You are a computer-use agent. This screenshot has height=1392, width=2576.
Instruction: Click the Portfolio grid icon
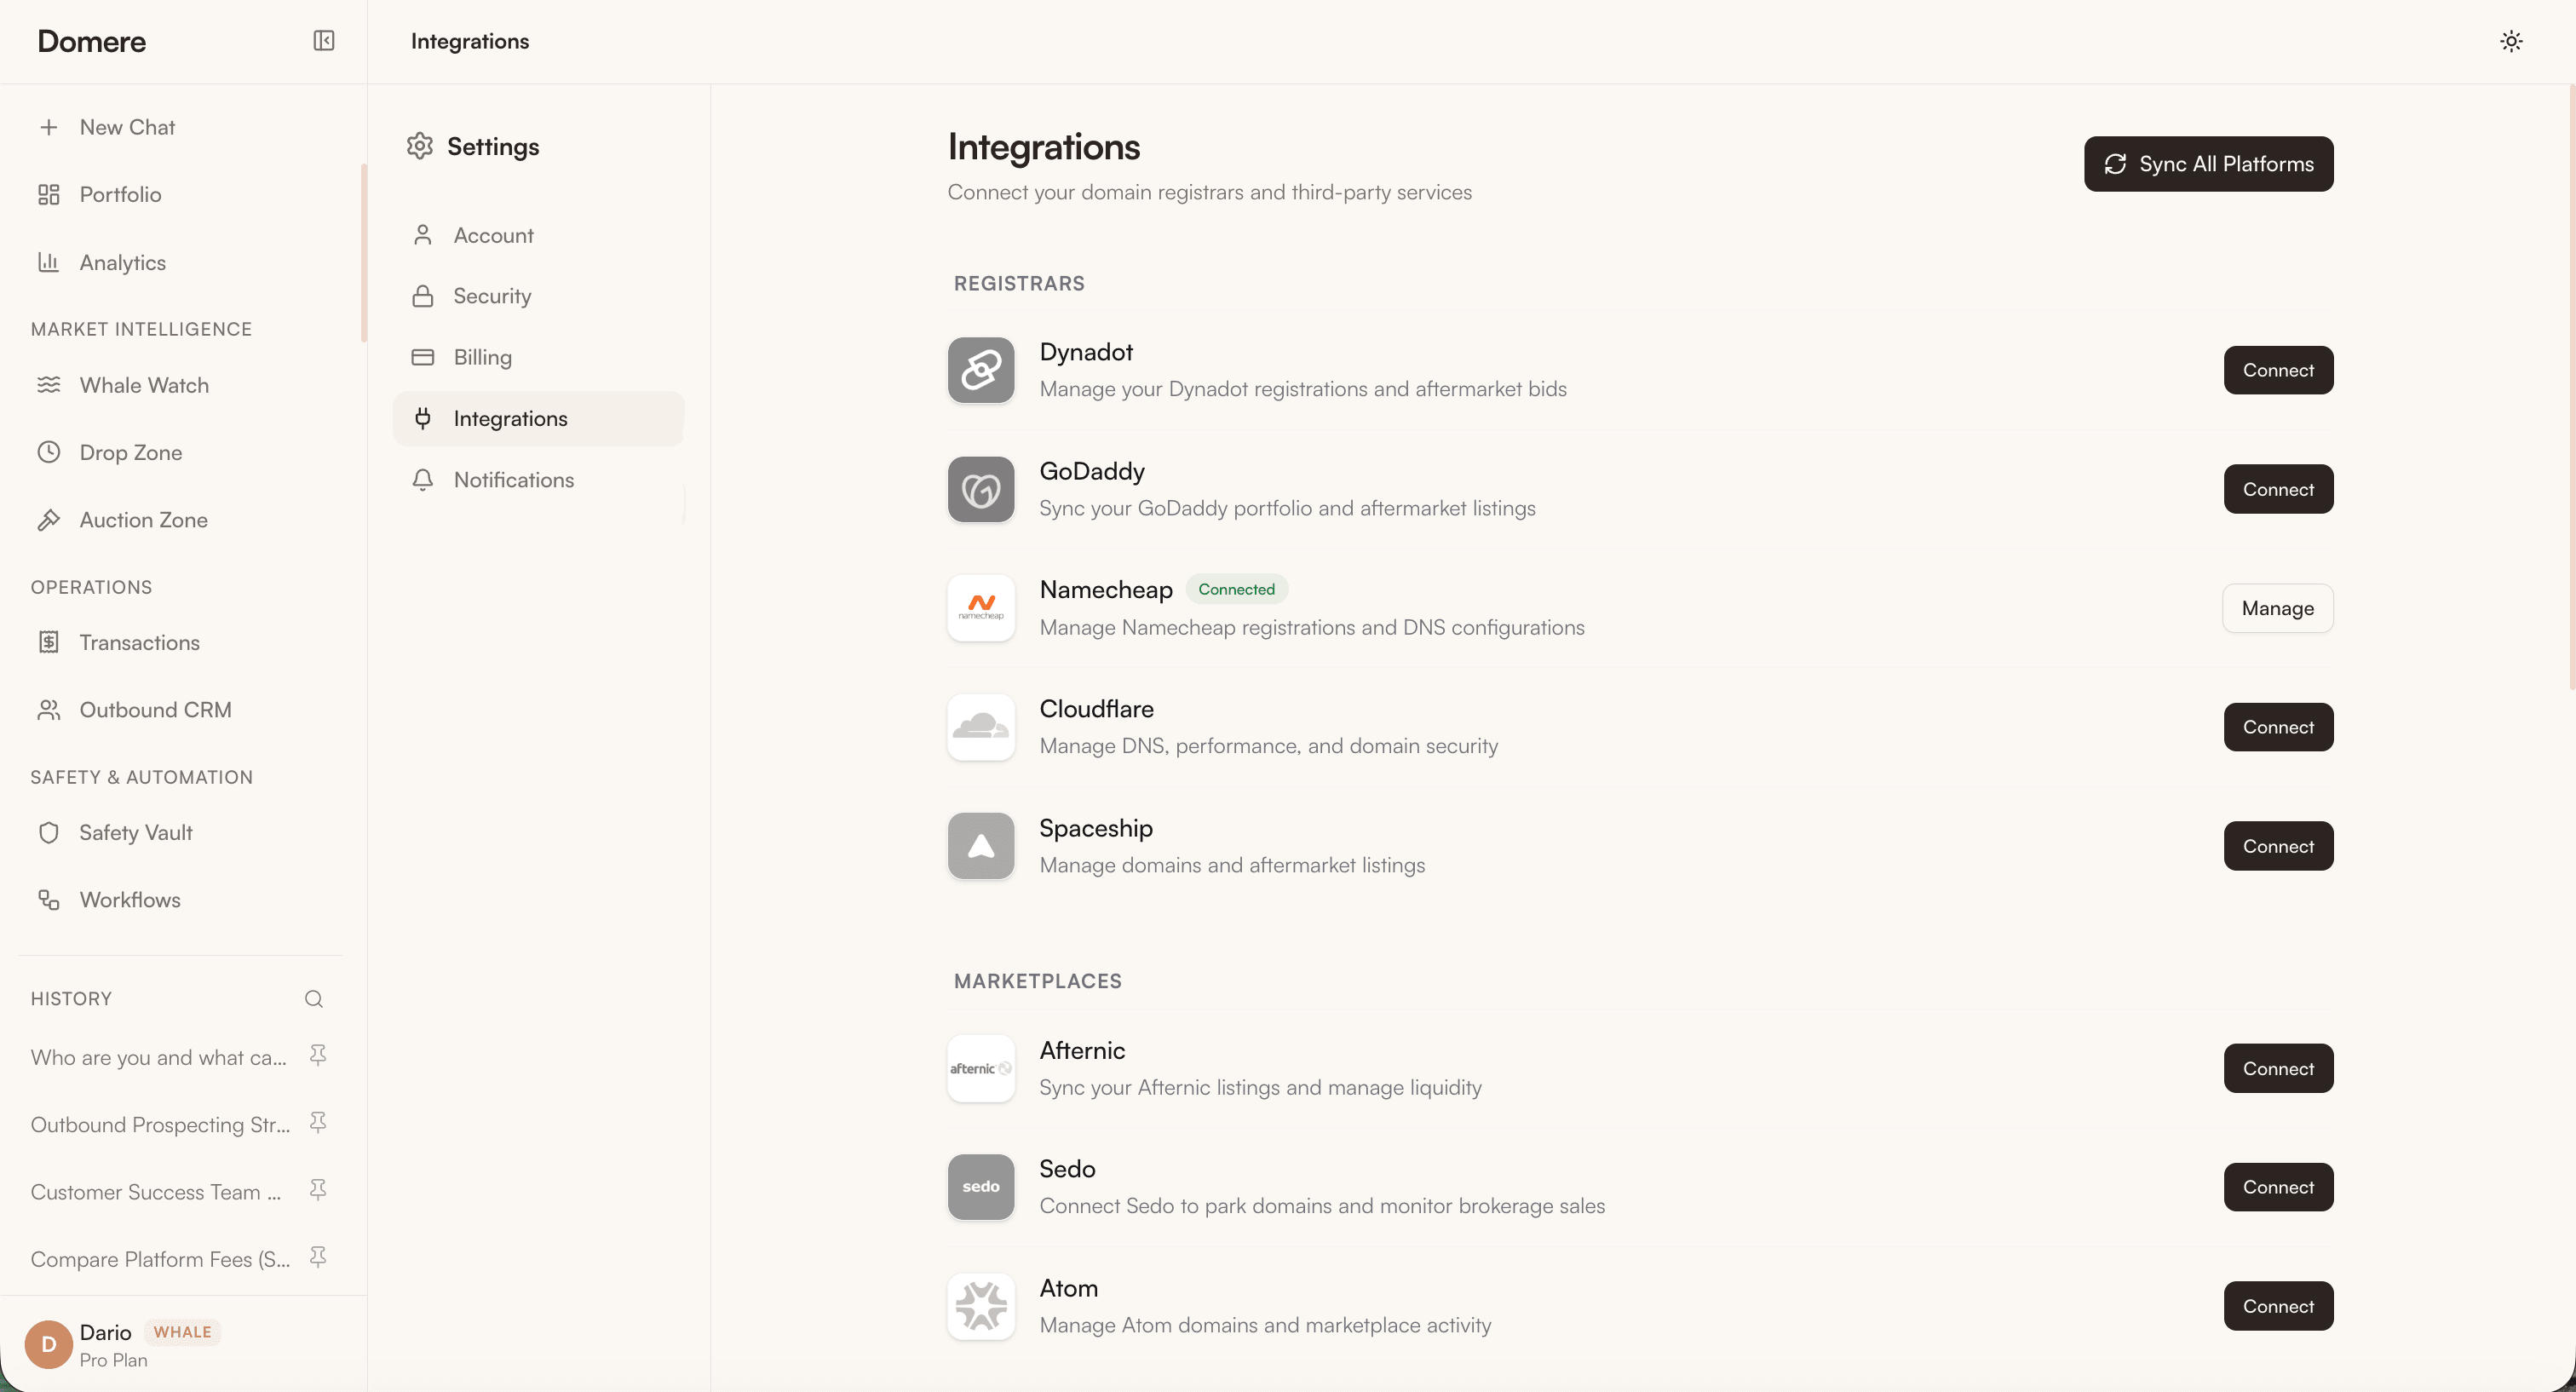(x=50, y=194)
